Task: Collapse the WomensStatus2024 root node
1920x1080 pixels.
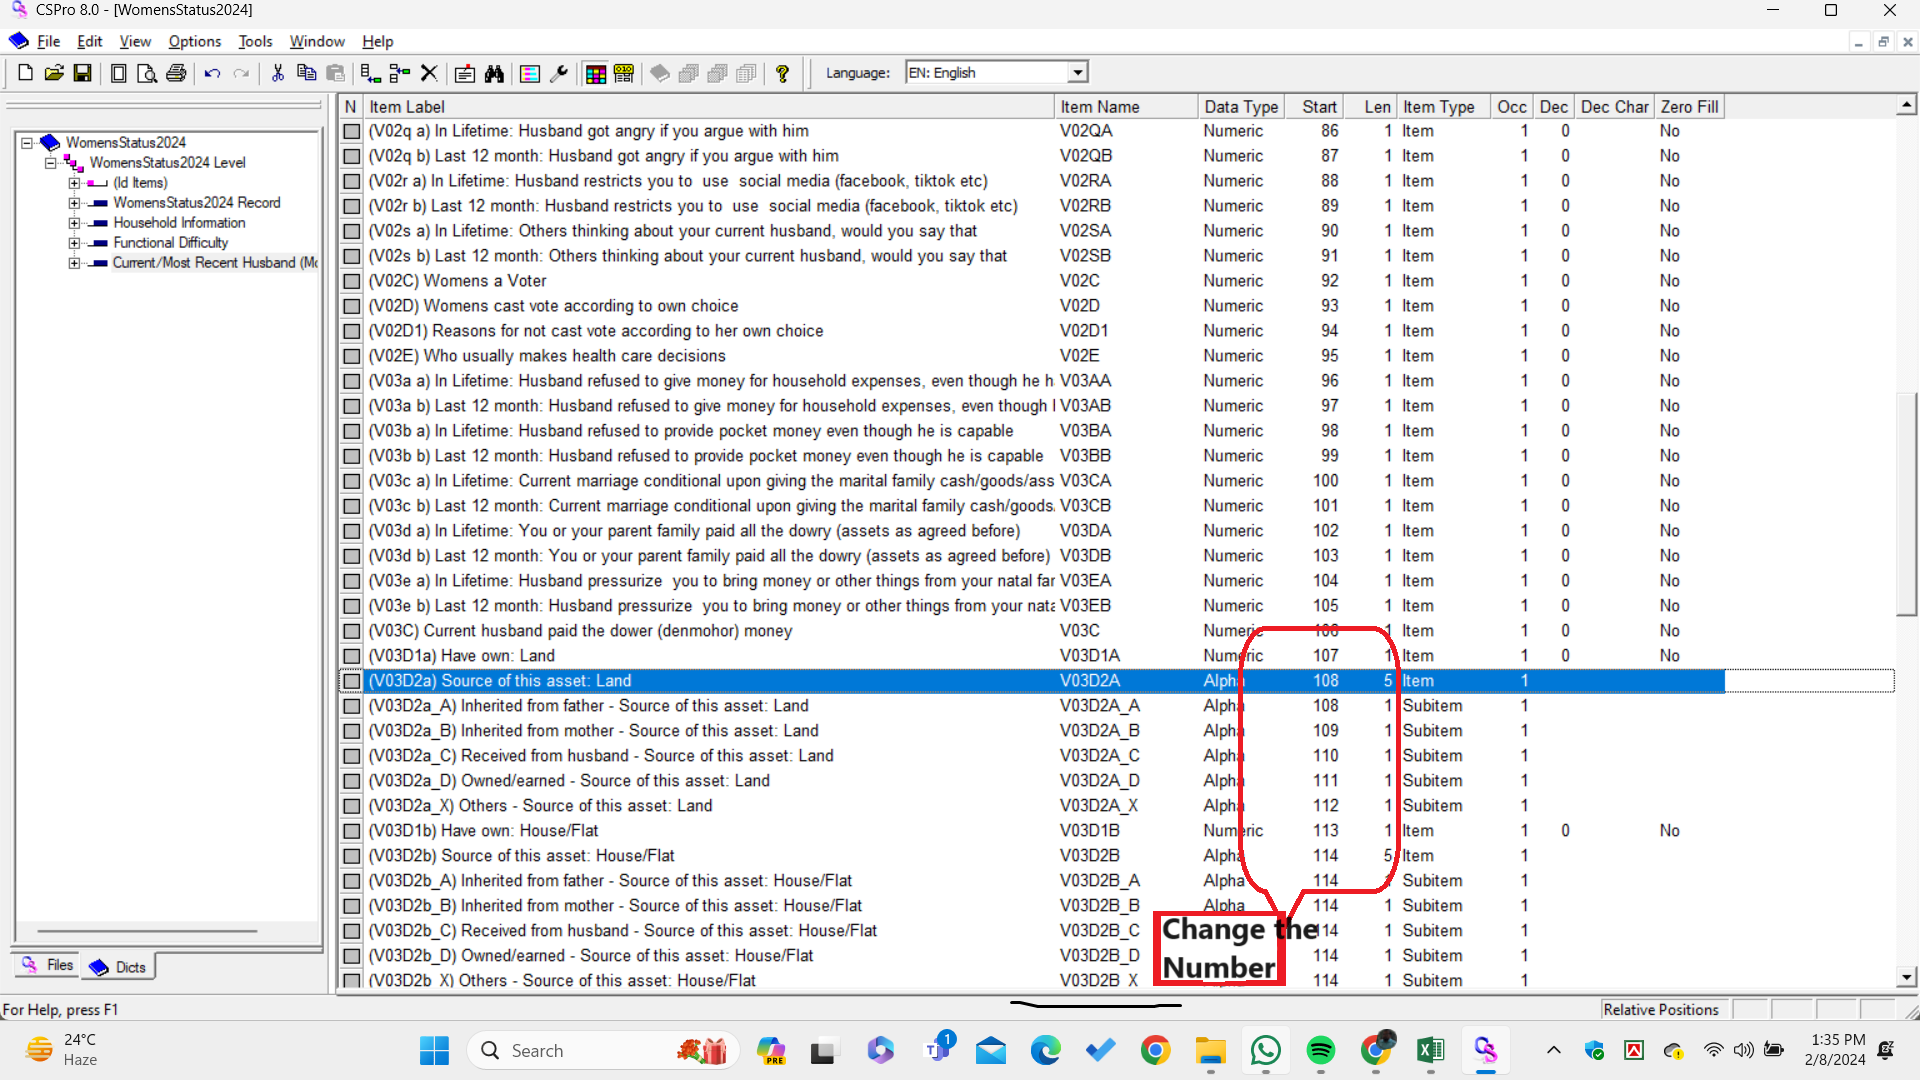Action: coord(27,143)
